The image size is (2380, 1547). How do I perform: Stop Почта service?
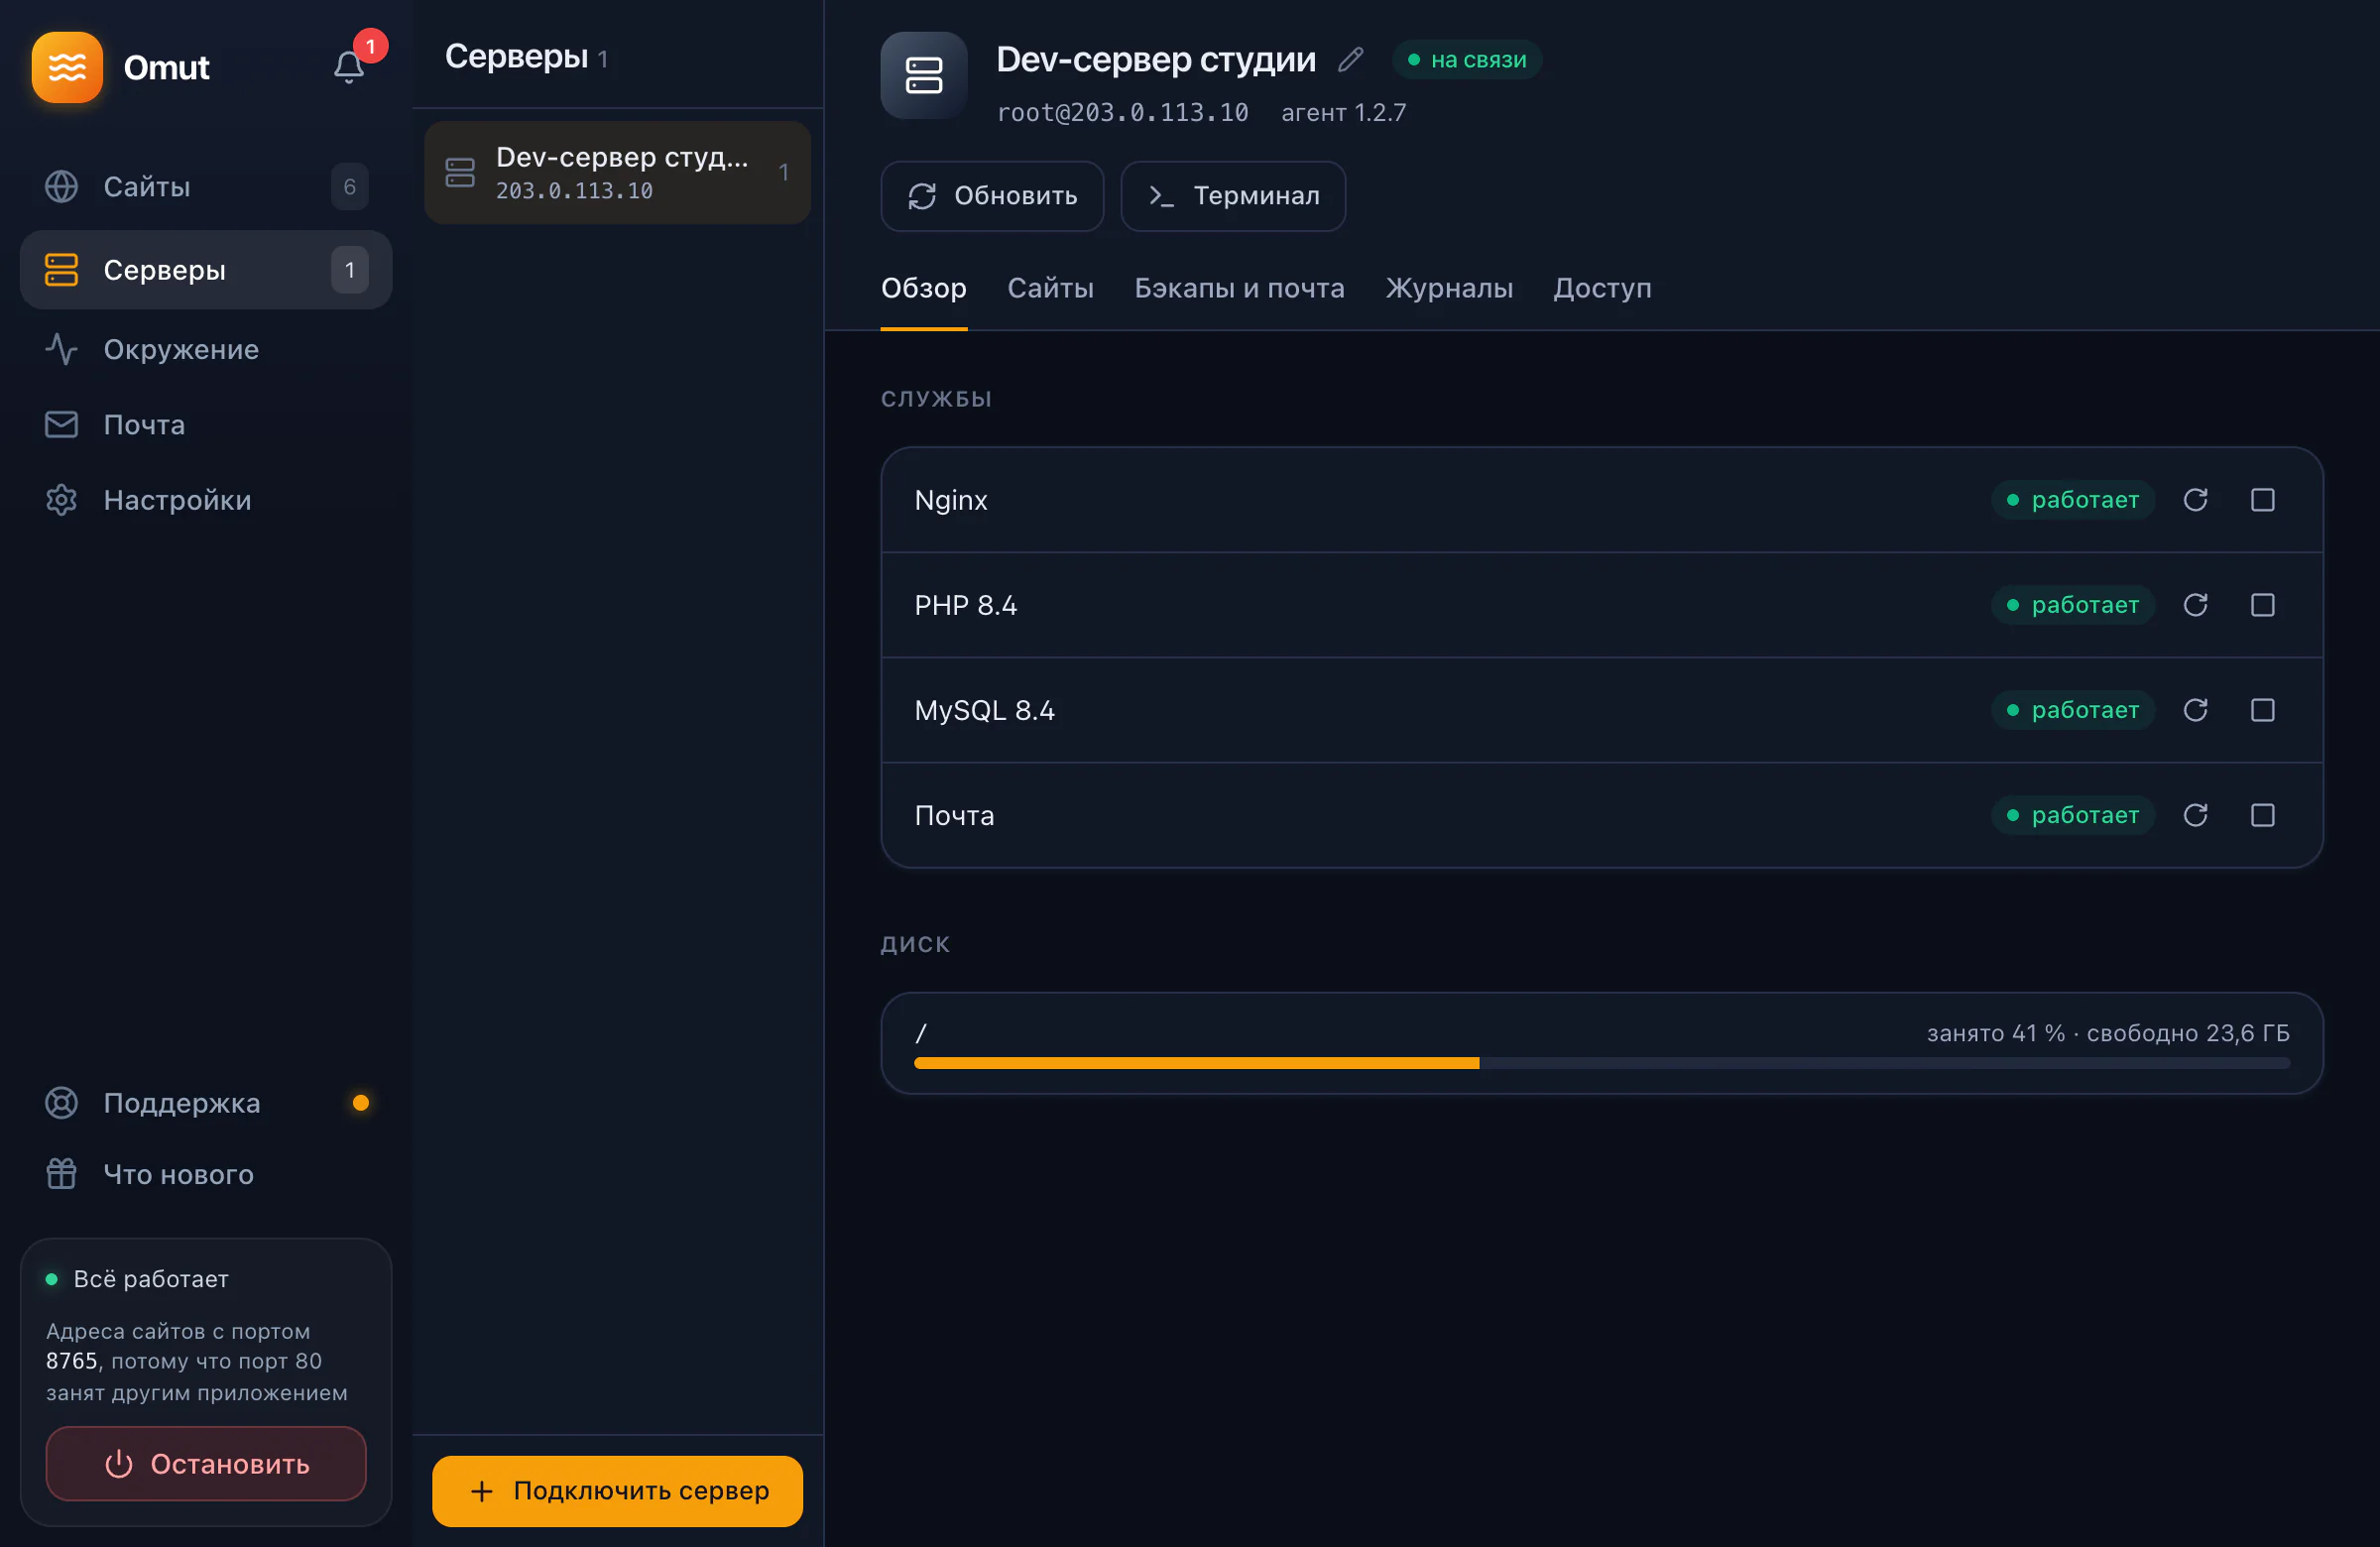[2262, 815]
